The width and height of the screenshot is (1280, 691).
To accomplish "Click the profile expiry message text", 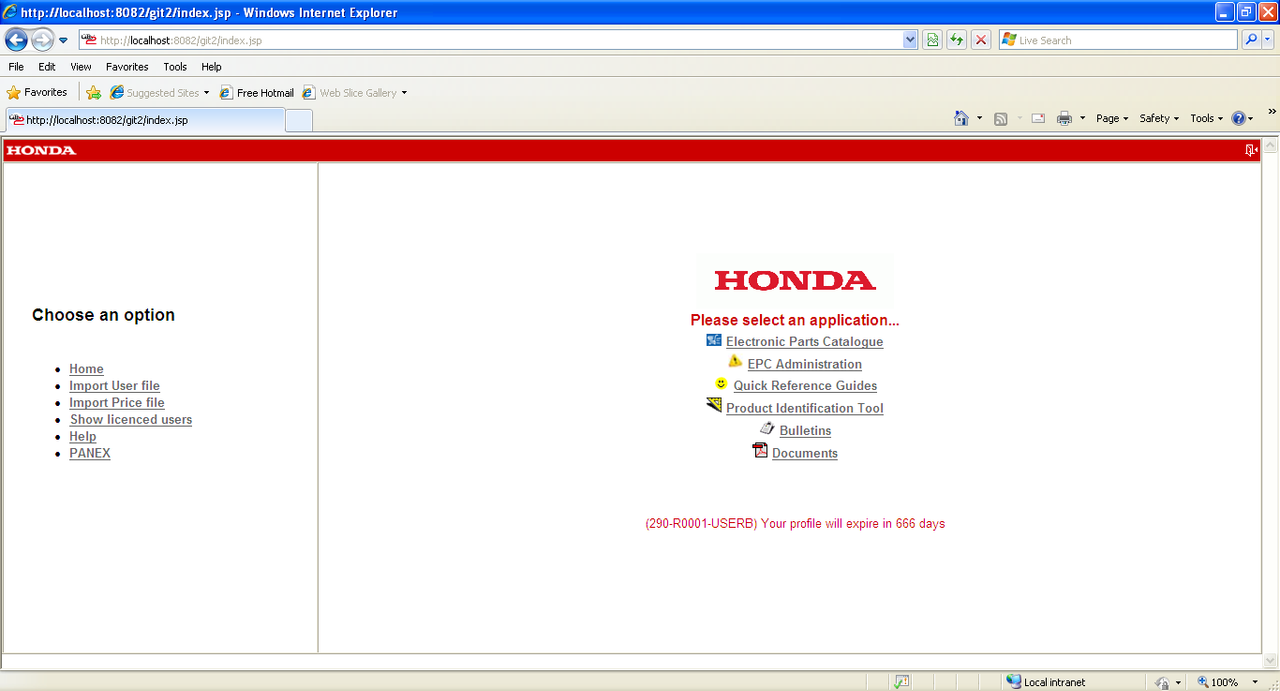I will click(795, 523).
